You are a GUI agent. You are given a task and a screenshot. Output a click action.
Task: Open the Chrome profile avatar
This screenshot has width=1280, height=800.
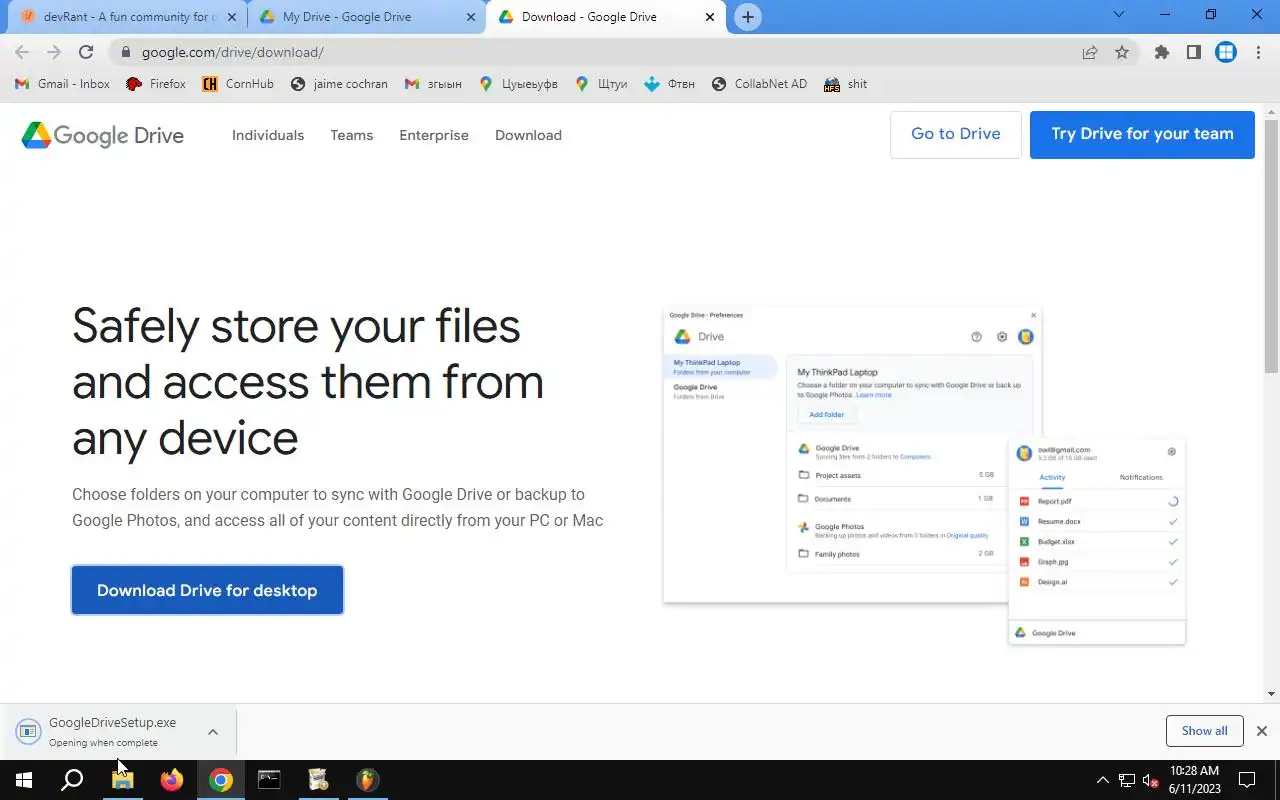[x=1226, y=52]
